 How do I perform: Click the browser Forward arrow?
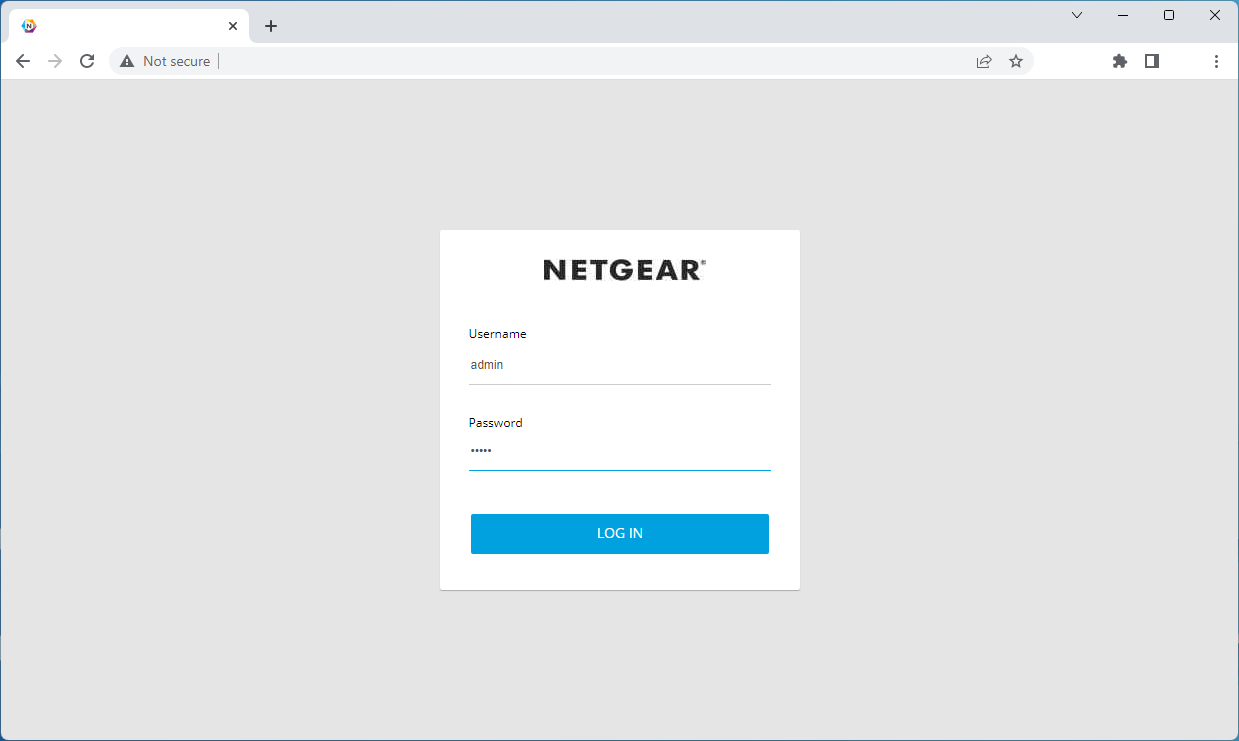(55, 61)
